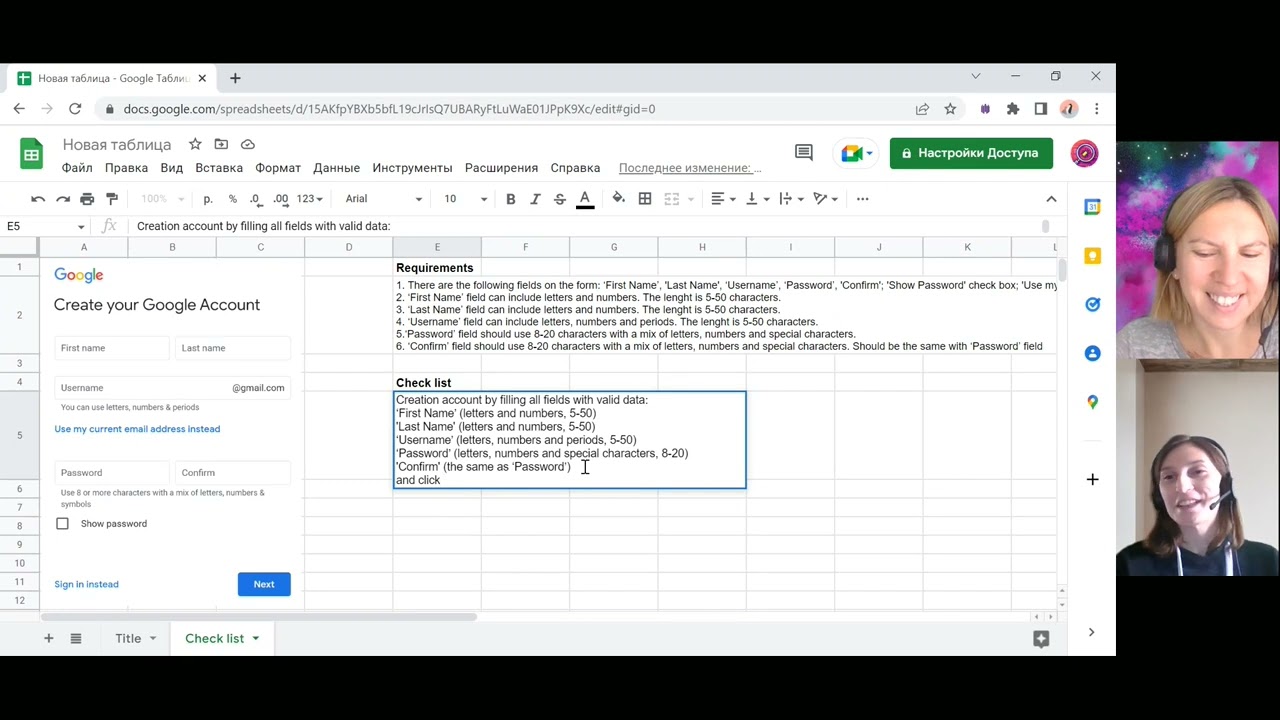Screen dimensions: 1280x720
Task: Open the all sheets list
Action: click(x=76, y=638)
